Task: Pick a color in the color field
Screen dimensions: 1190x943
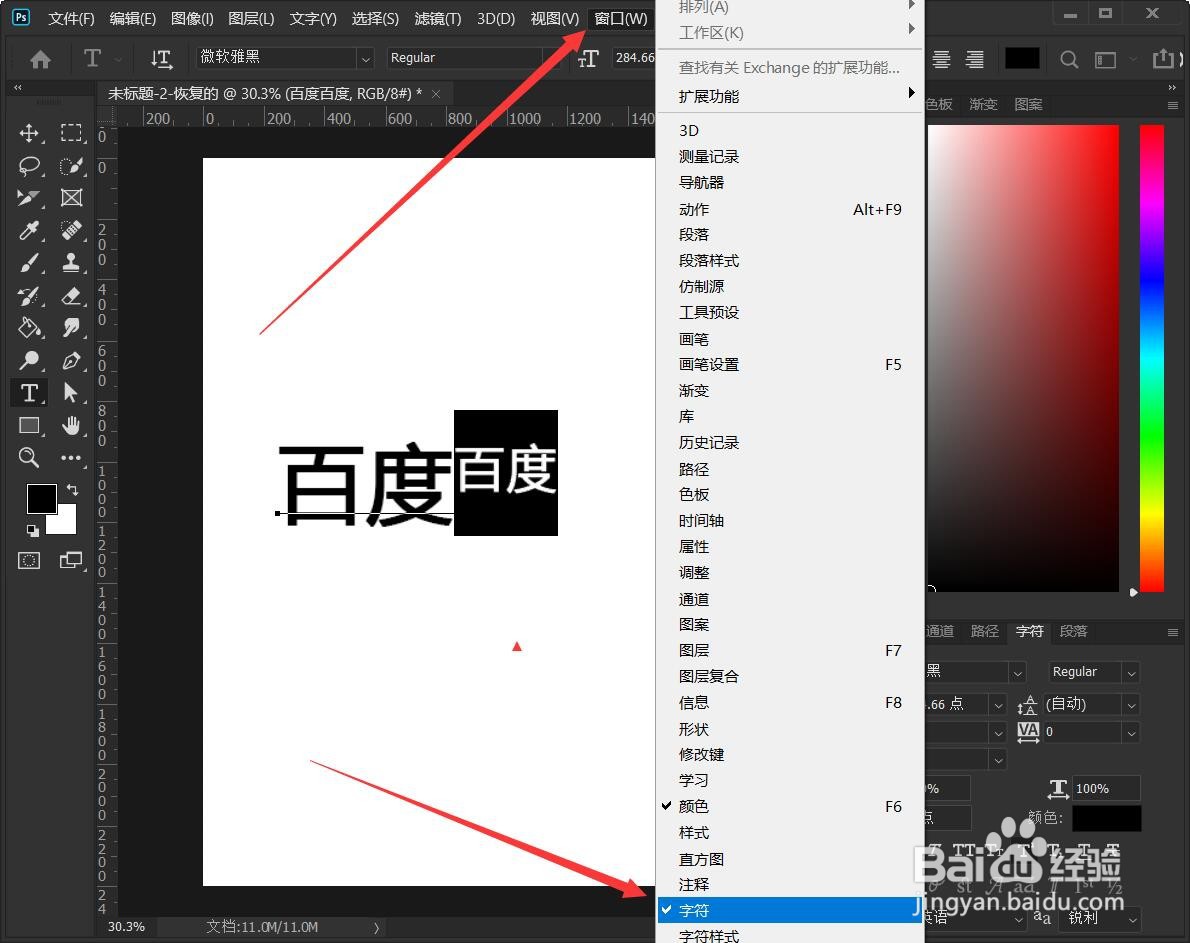Action: [x=1023, y=358]
